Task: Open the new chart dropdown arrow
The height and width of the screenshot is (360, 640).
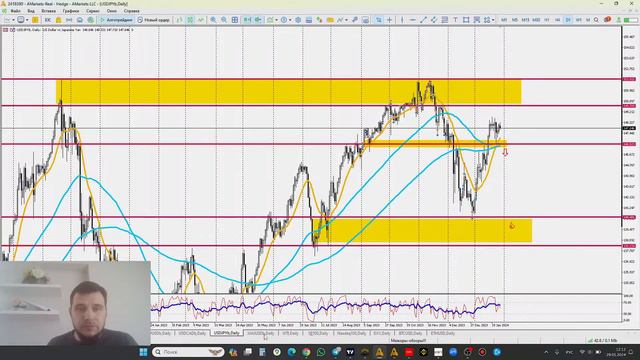Action: [x=13, y=20]
